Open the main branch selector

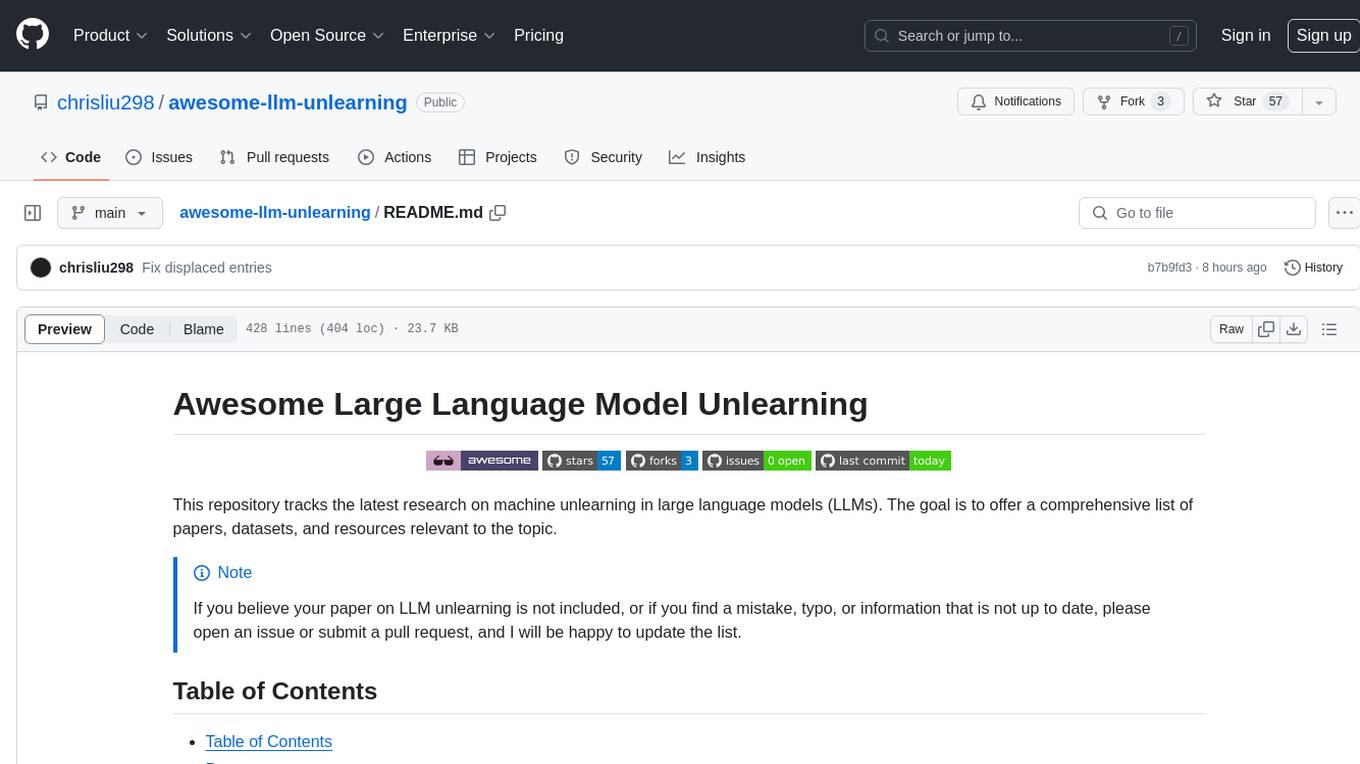pyautogui.click(x=110, y=213)
